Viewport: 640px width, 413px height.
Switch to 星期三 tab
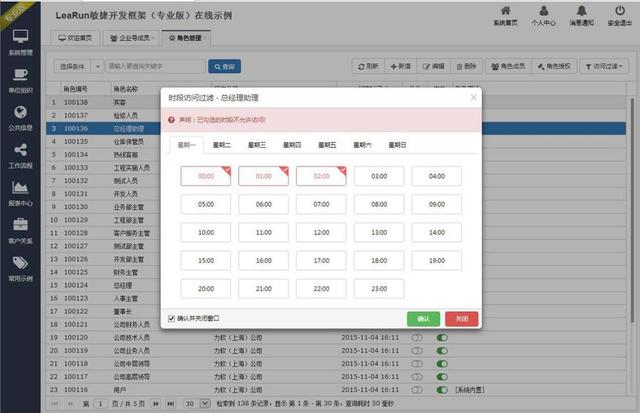tap(257, 145)
